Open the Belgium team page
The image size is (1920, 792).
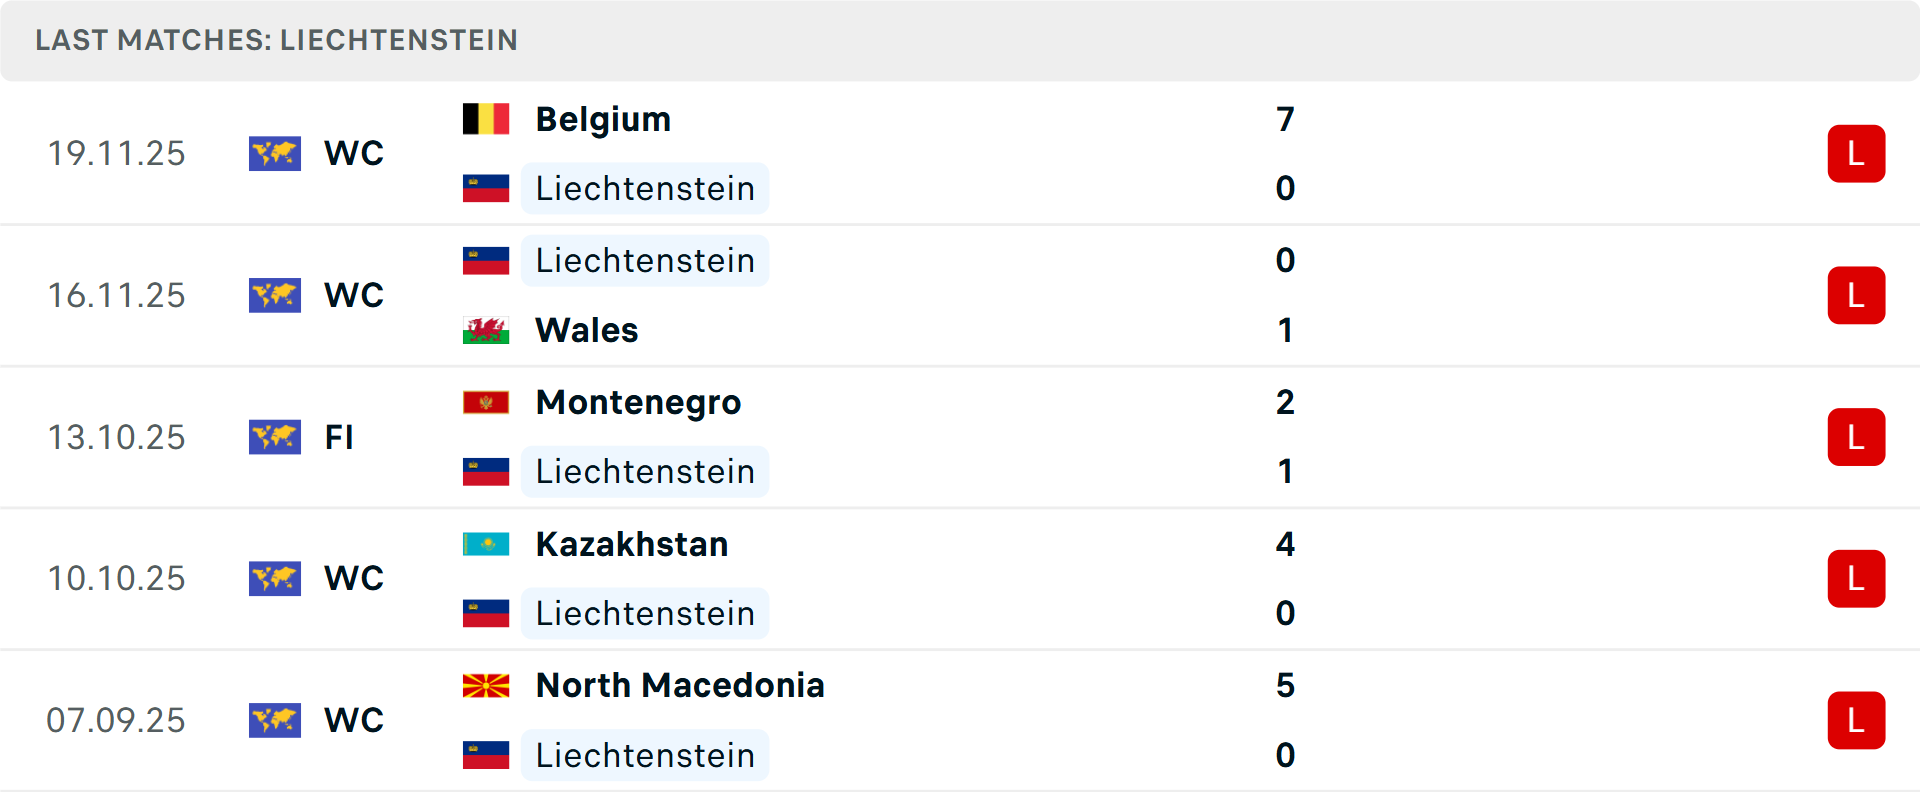pos(602,118)
